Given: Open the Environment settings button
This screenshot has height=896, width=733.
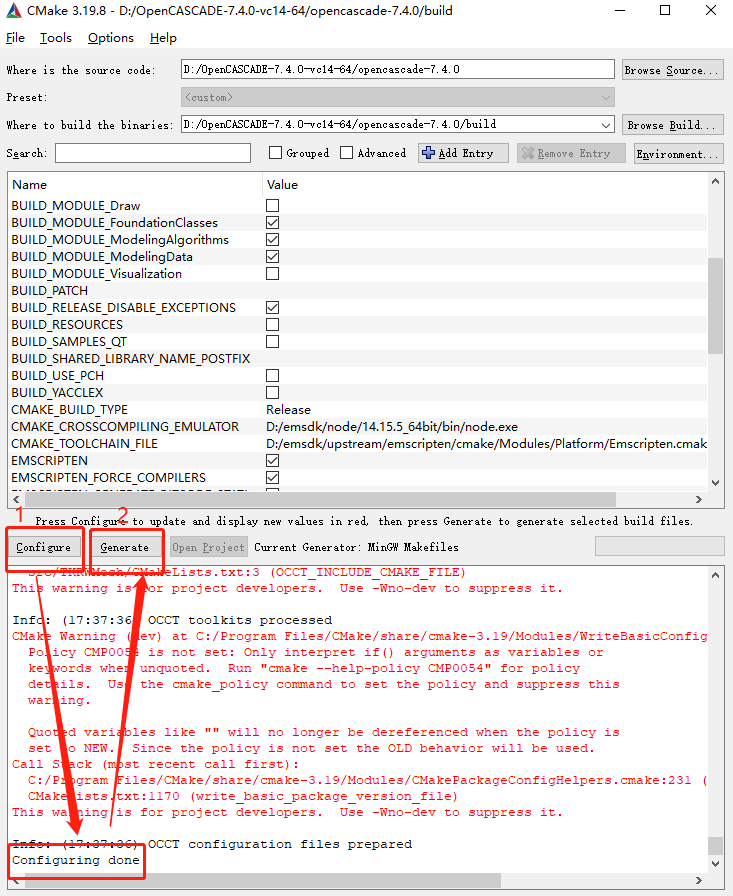Looking at the screenshot, I should point(678,153).
